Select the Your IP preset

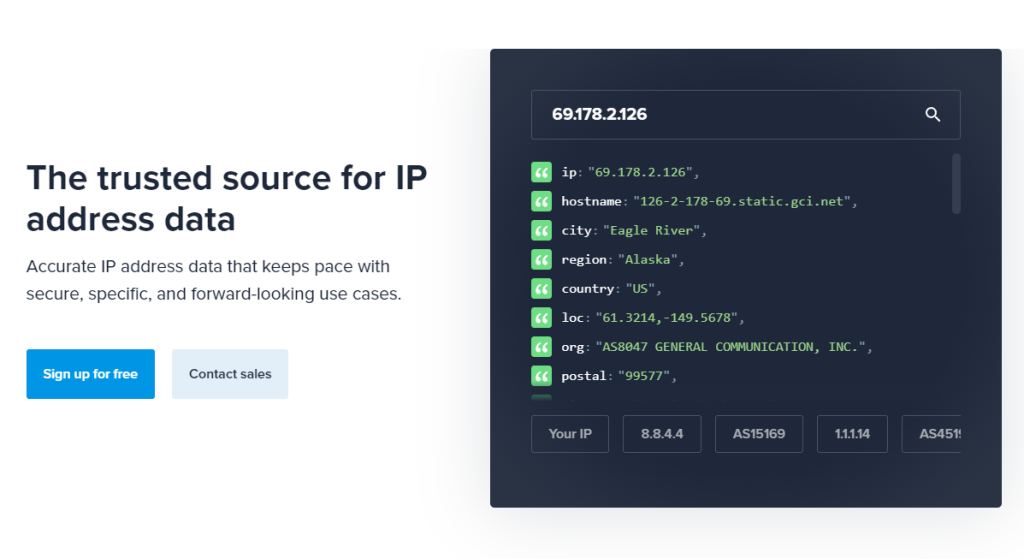[x=570, y=434]
